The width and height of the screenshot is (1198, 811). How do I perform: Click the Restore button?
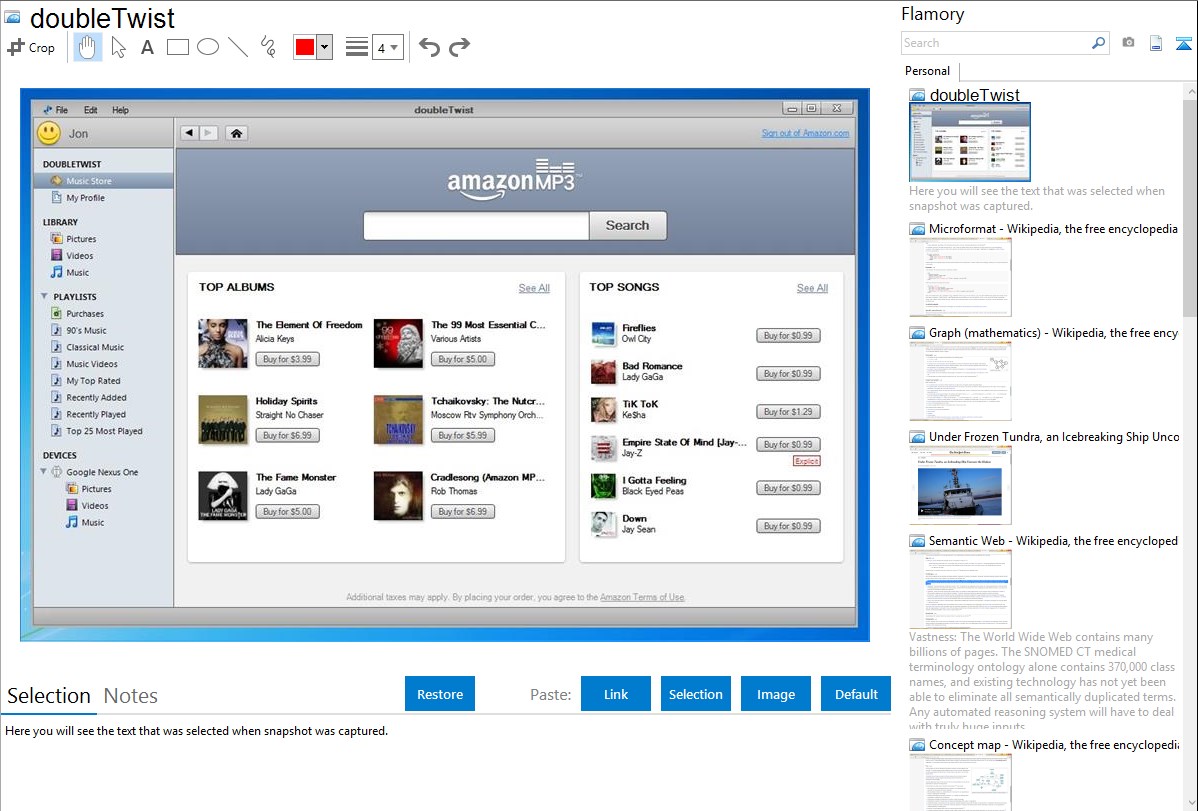click(x=440, y=694)
